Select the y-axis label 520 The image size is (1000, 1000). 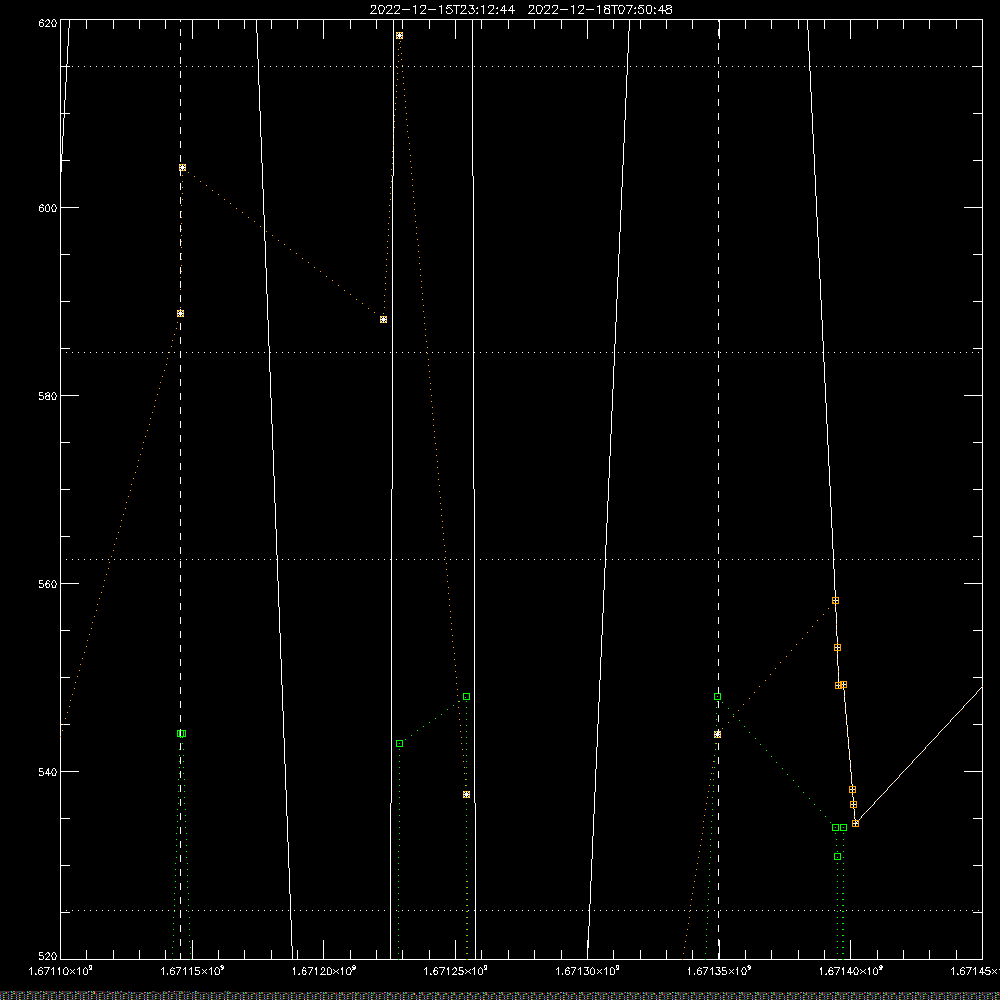(48, 957)
